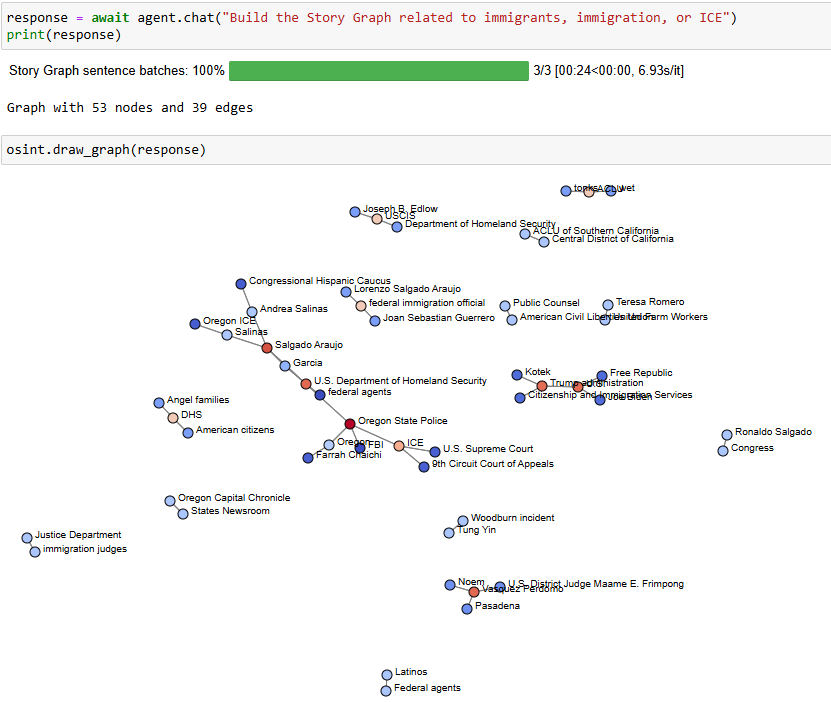Click the Garcia node
The height and width of the screenshot is (702, 831).
[x=285, y=366]
